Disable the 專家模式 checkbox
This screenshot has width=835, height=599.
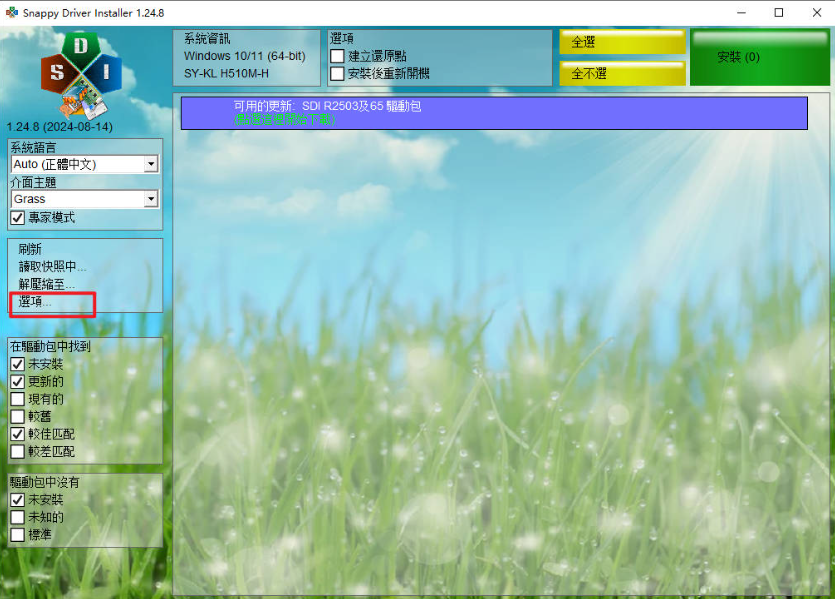17,217
